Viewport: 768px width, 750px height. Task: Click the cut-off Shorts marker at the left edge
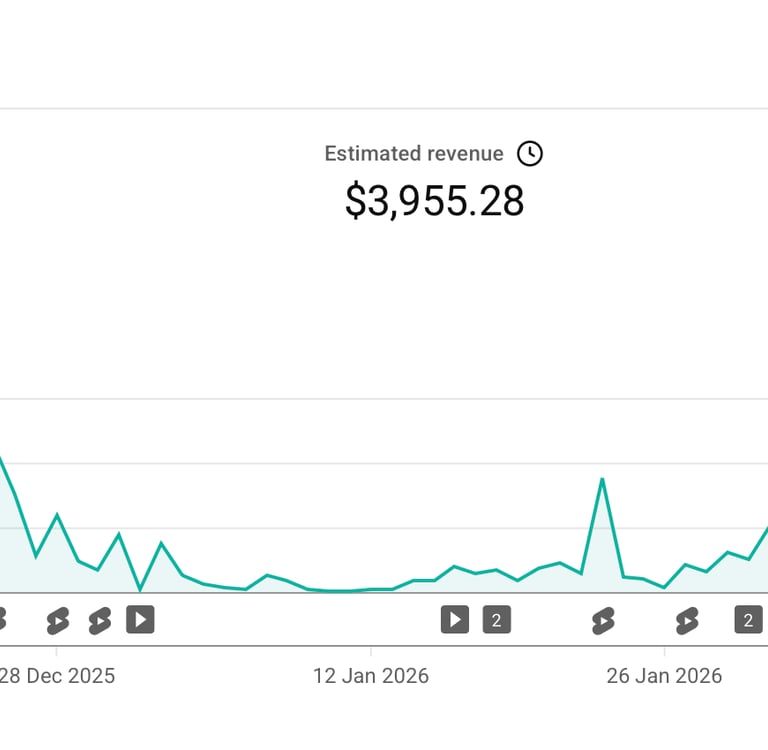[x=2, y=620]
